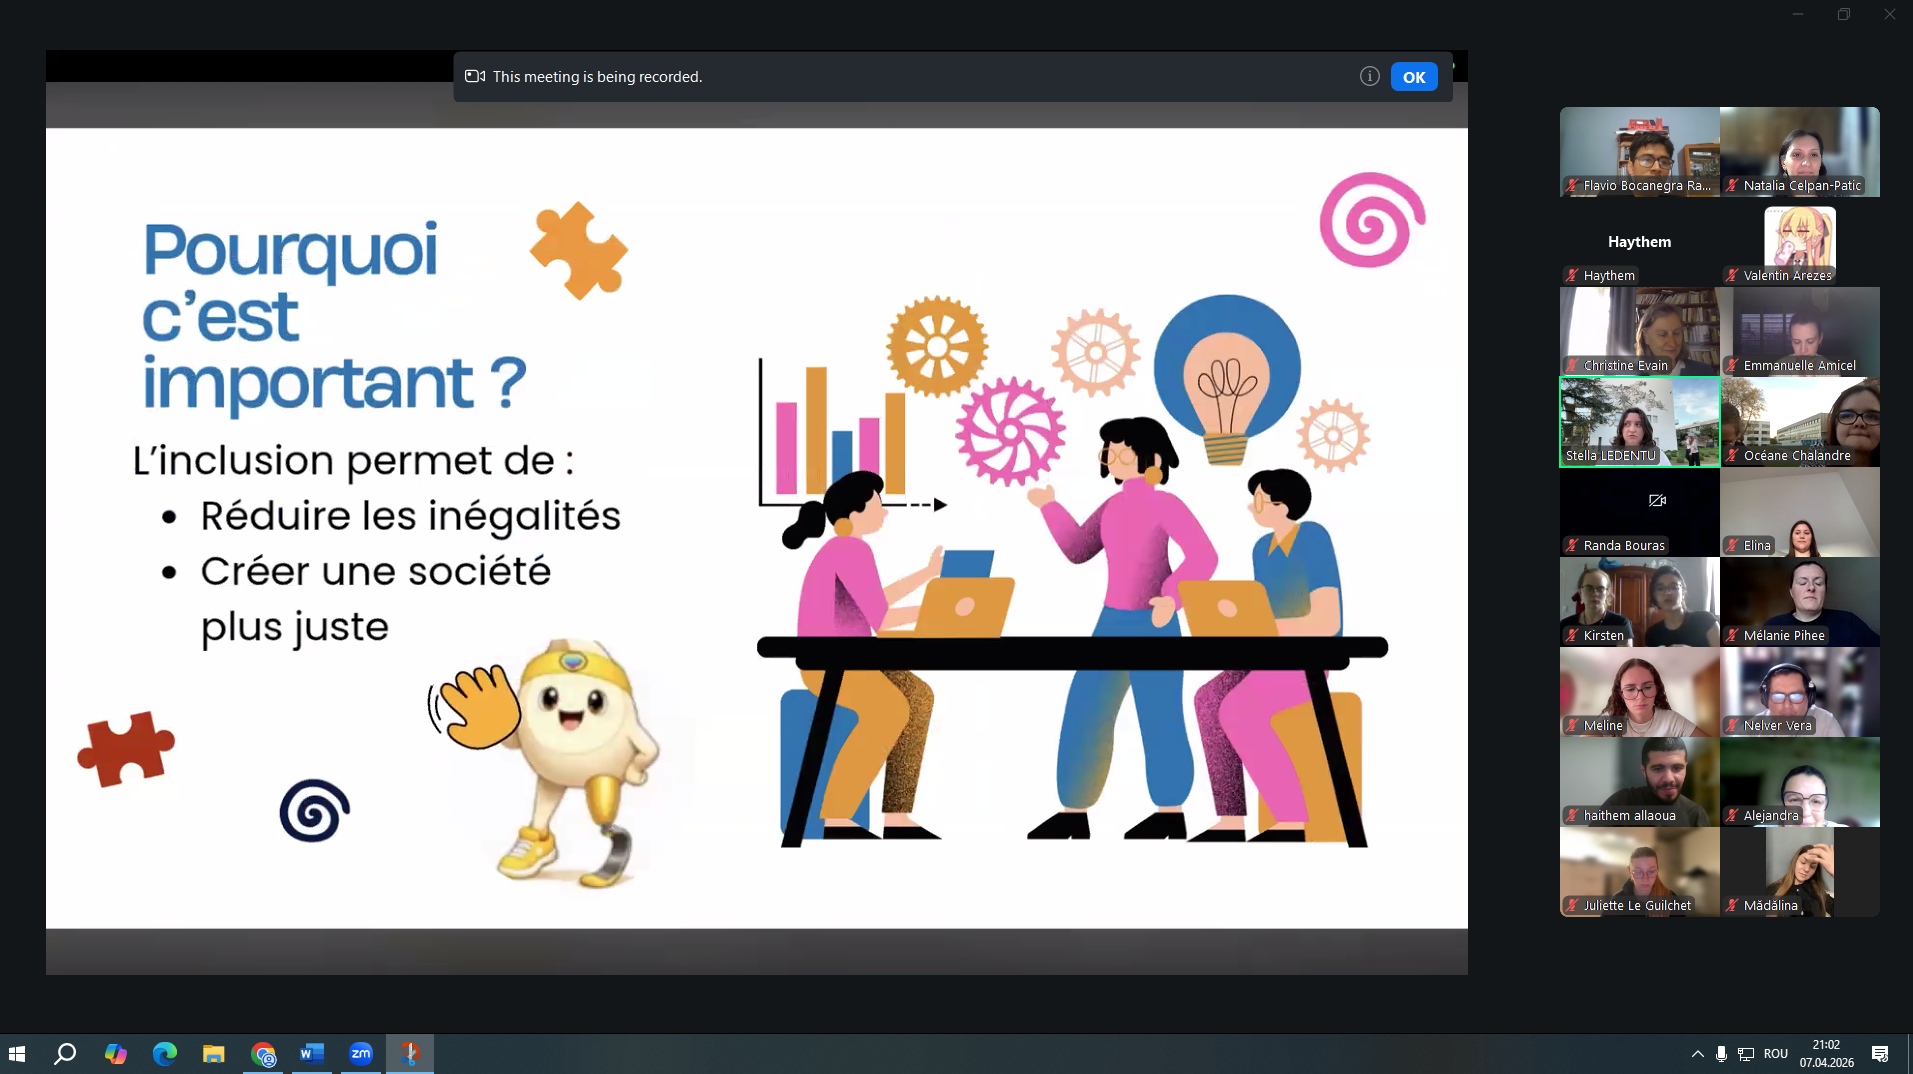Open Google Chrome from the taskbar
1913x1074 pixels.
tap(263, 1053)
